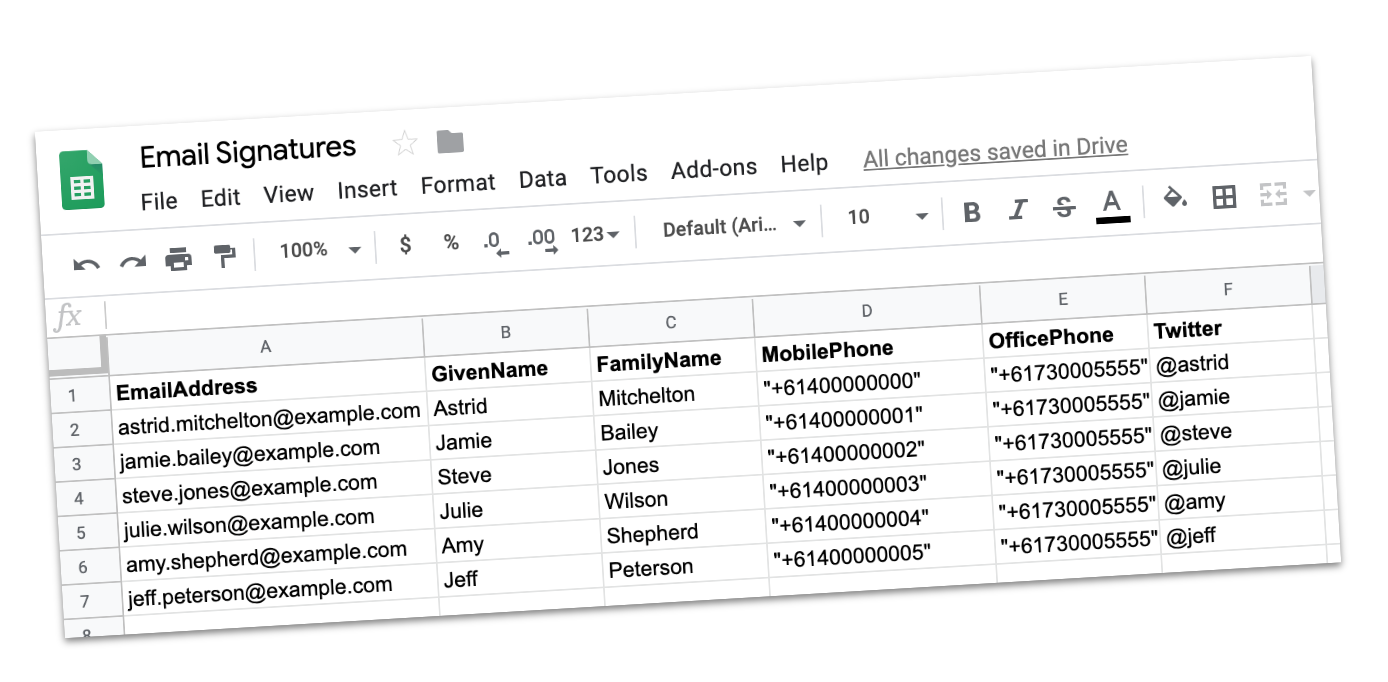The height and width of the screenshot is (682, 1388).
Task: Click the move to folder icon
Action: (450, 141)
